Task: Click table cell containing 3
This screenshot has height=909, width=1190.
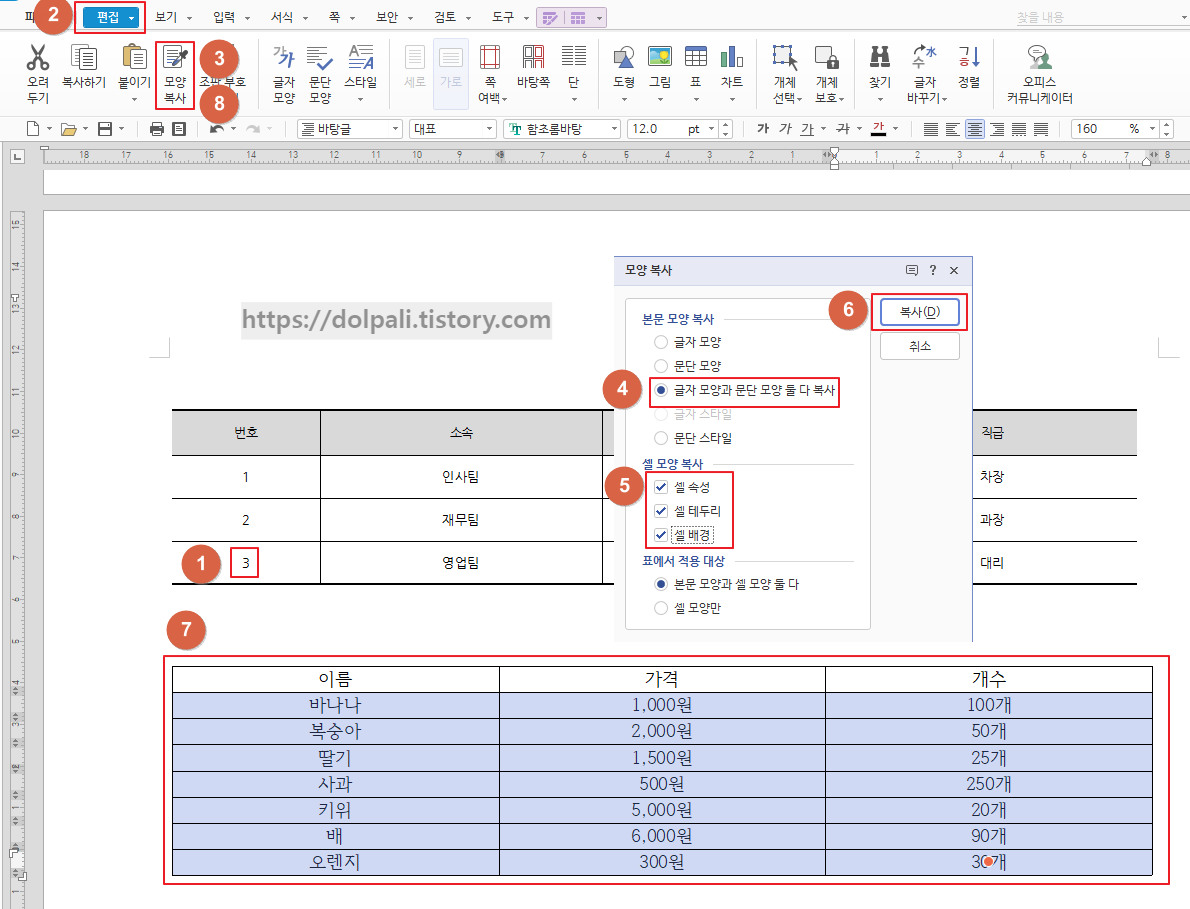Action: pyautogui.click(x=245, y=563)
